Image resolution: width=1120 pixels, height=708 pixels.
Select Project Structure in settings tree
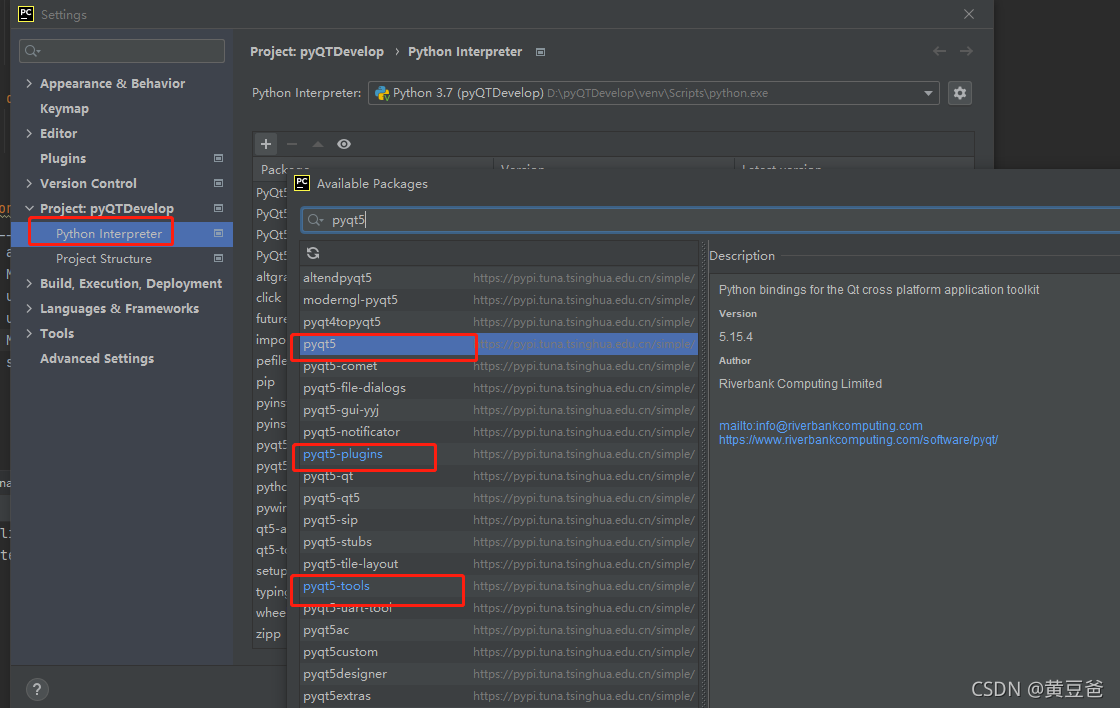pyautogui.click(x=104, y=259)
